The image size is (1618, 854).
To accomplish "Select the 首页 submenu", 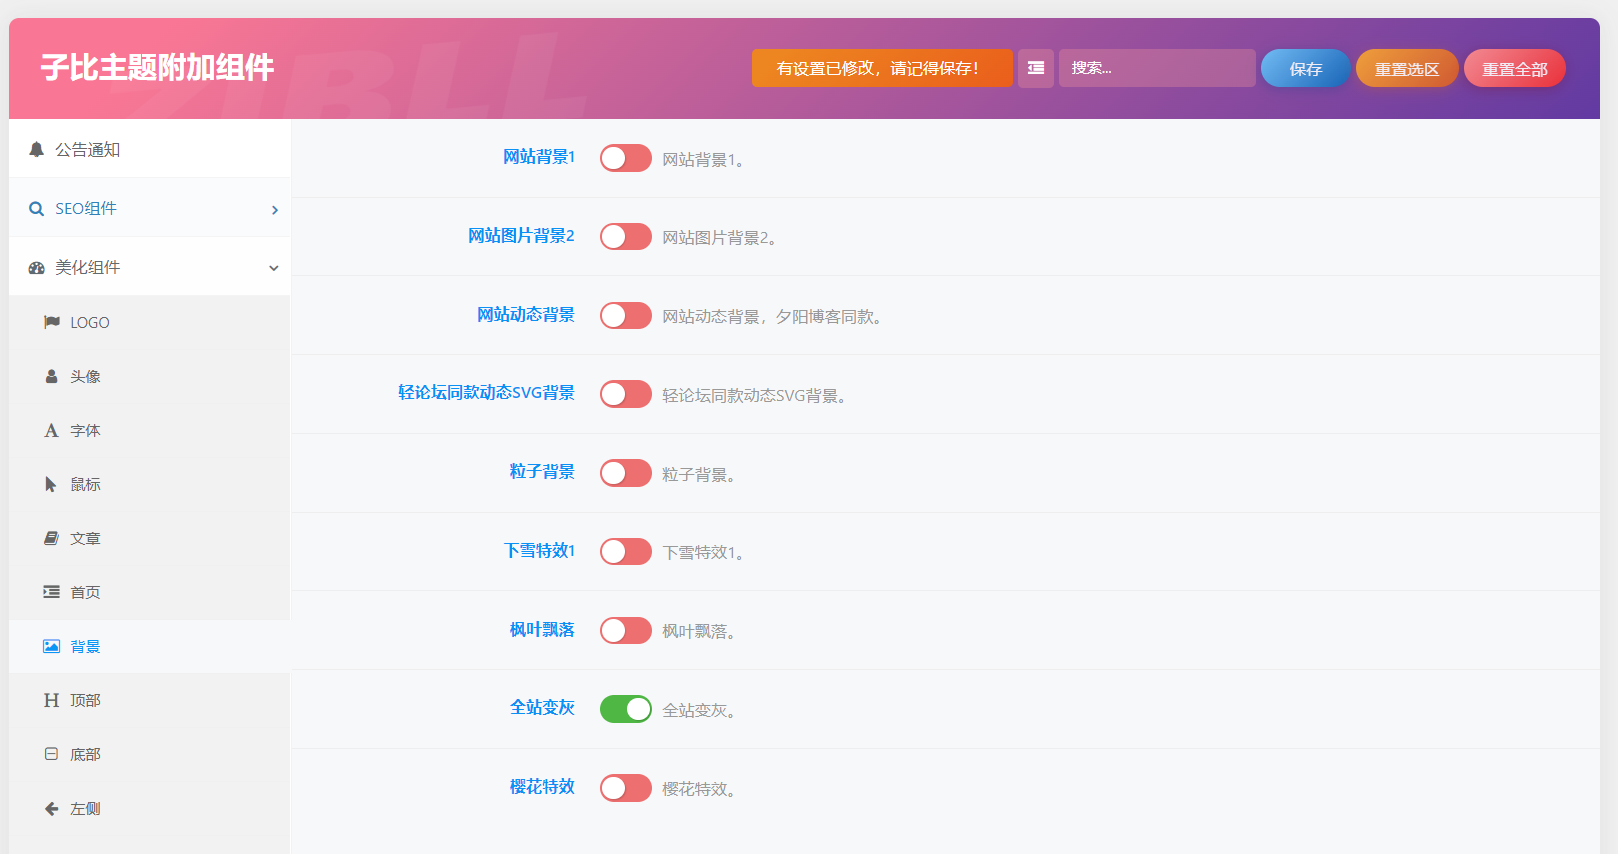I will pos(150,592).
